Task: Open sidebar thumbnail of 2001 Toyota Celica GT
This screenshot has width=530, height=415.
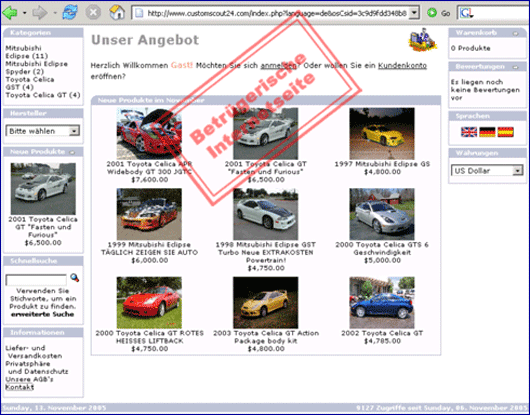Action: click(43, 189)
